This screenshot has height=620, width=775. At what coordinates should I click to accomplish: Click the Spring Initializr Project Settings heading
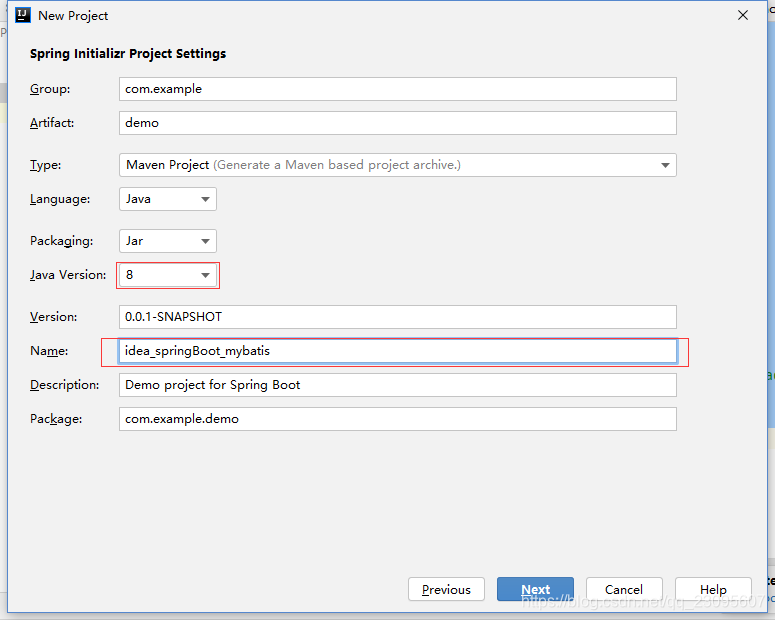pyautogui.click(x=128, y=54)
